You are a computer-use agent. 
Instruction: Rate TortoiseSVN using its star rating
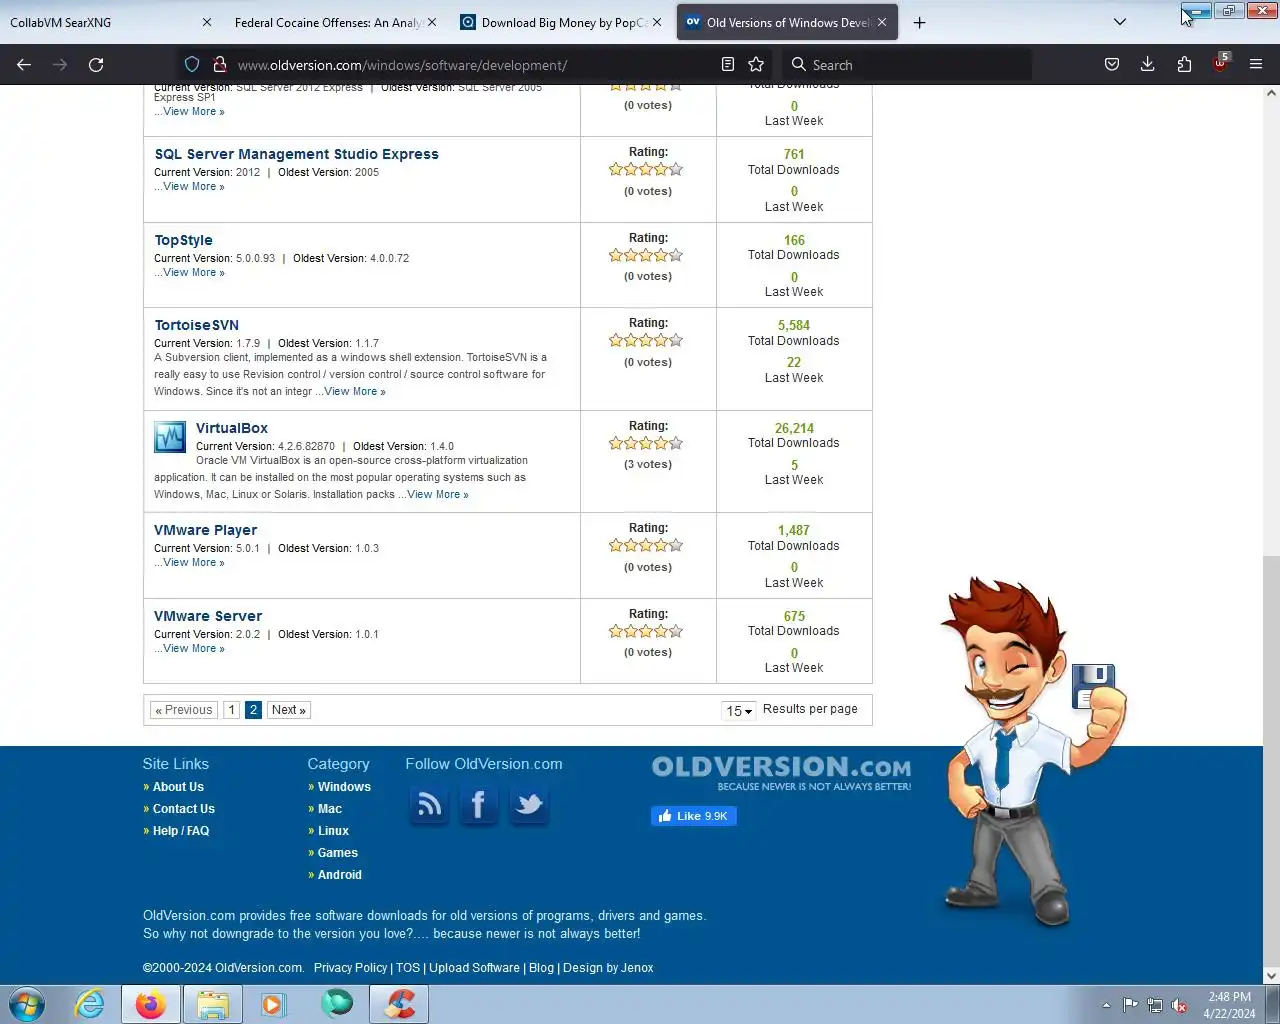[x=646, y=340]
